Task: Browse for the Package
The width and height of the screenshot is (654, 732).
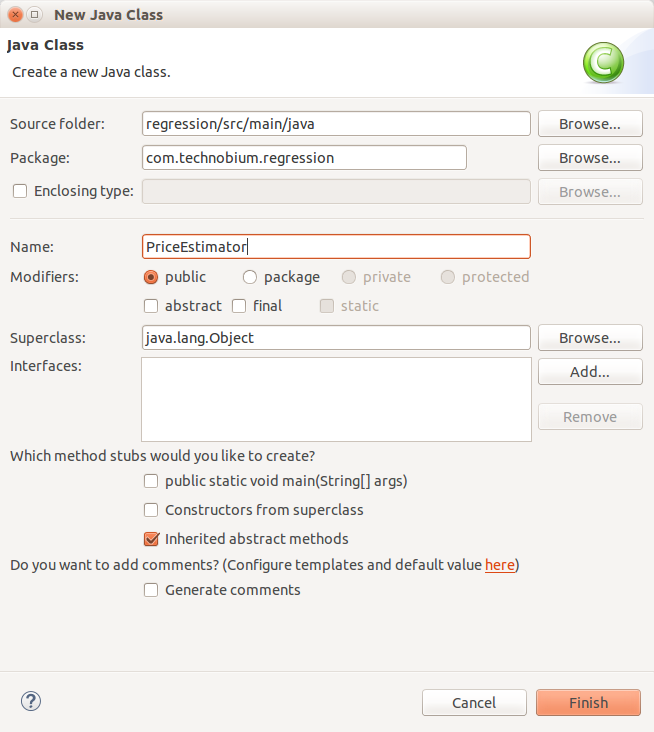Action: click(590, 158)
